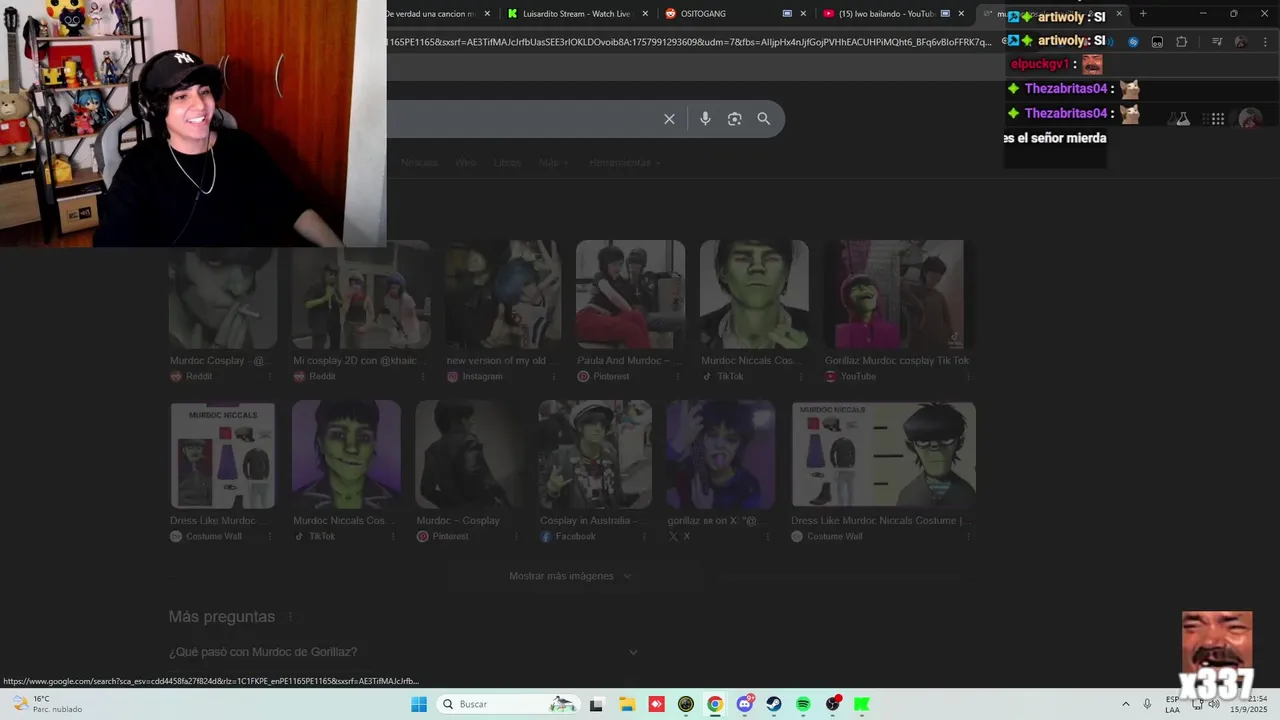Open Steam from the taskbar
The image size is (1280, 720).
[774, 704]
